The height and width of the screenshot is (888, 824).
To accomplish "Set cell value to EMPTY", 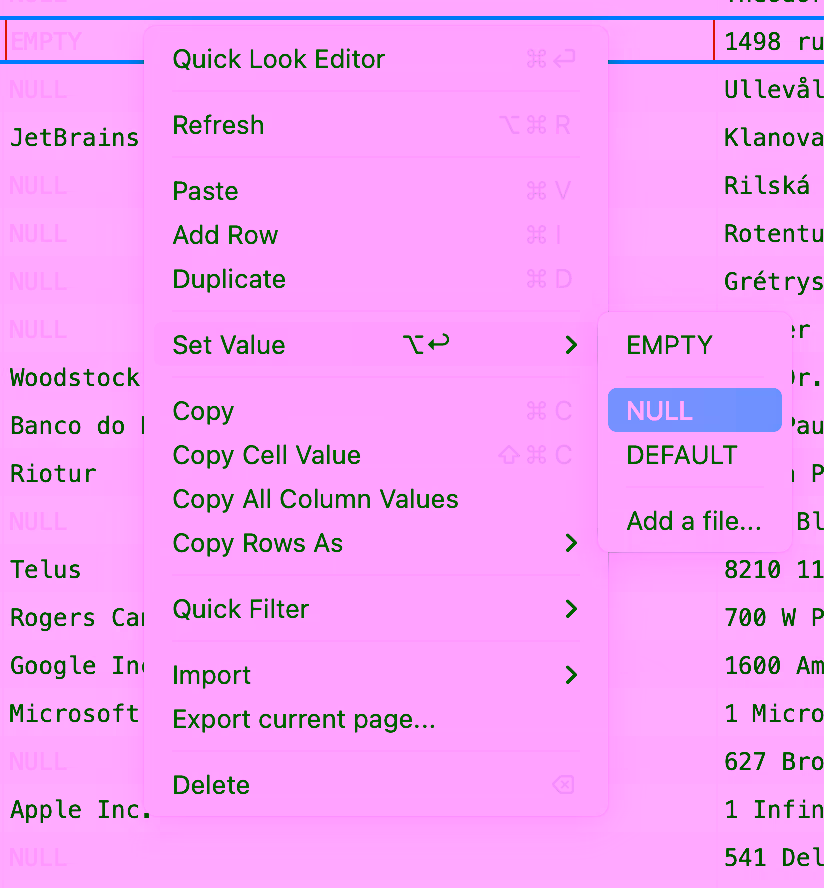I will [x=669, y=345].
